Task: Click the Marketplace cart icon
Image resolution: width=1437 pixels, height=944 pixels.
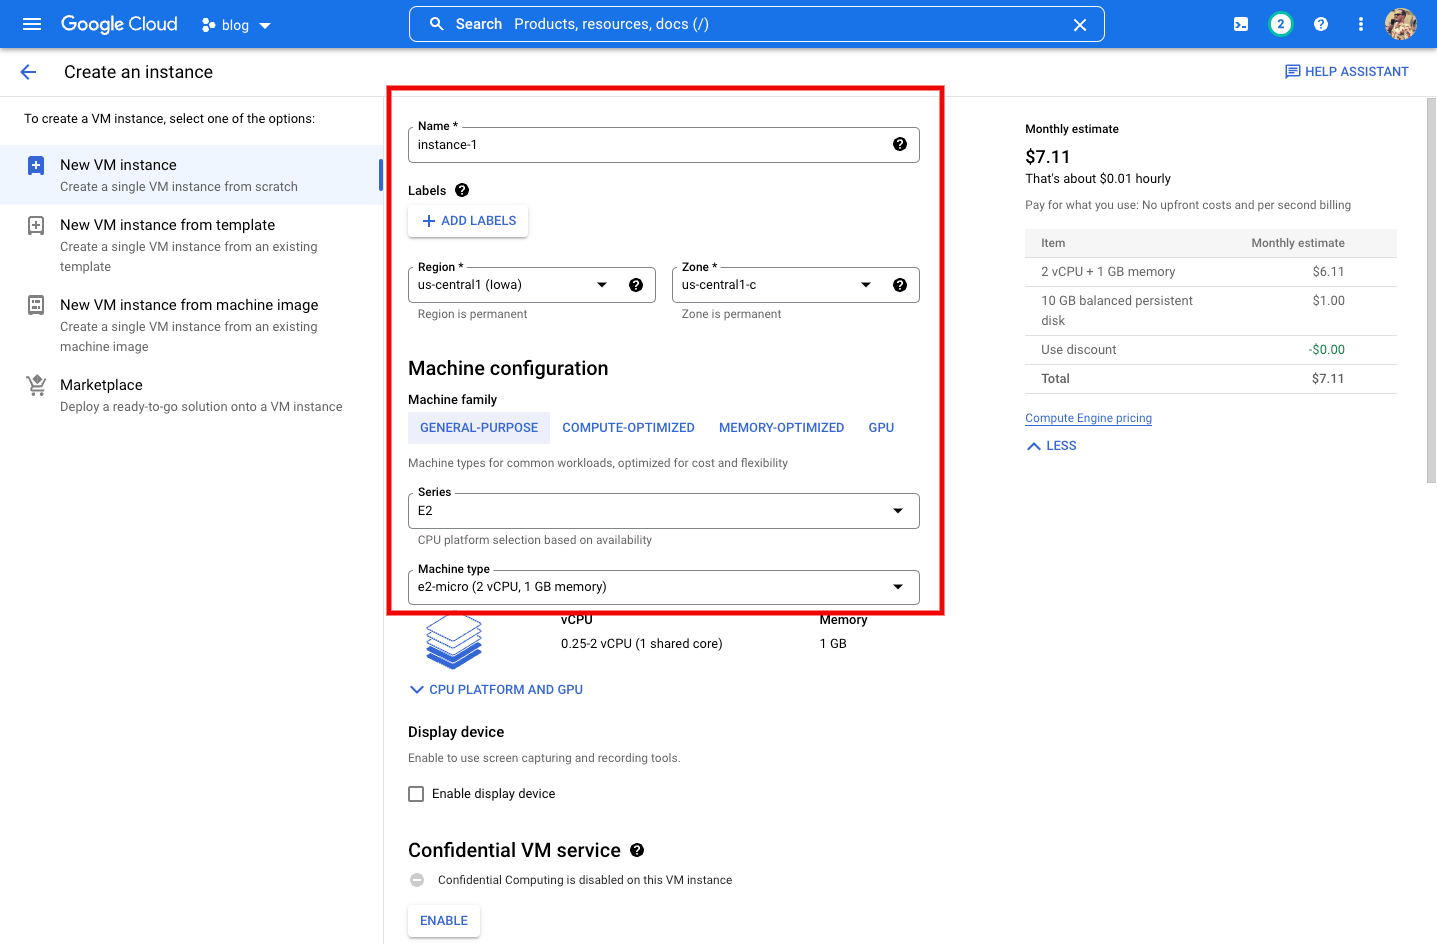Action: 36,385
